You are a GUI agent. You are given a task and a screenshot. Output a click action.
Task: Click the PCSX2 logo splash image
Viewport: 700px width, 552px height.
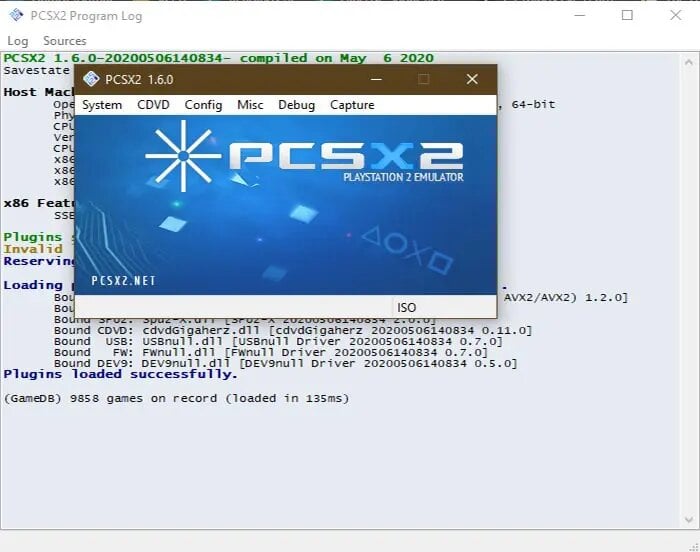pos(285,205)
